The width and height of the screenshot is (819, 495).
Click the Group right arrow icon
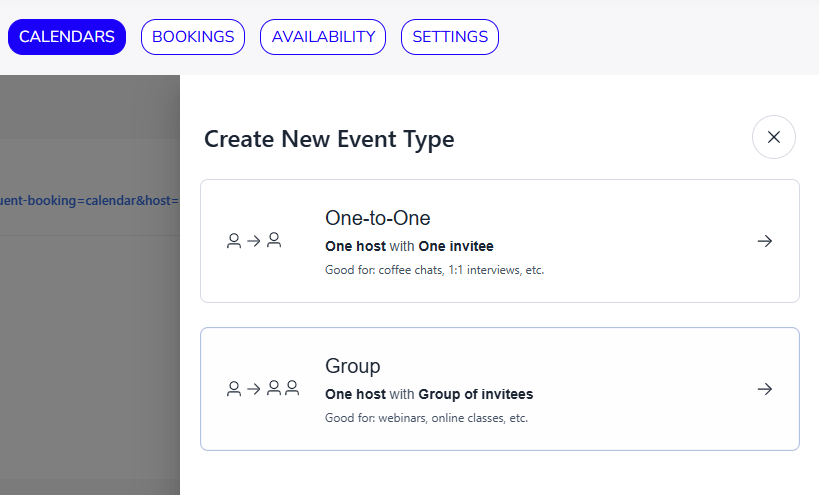coord(764,389)
